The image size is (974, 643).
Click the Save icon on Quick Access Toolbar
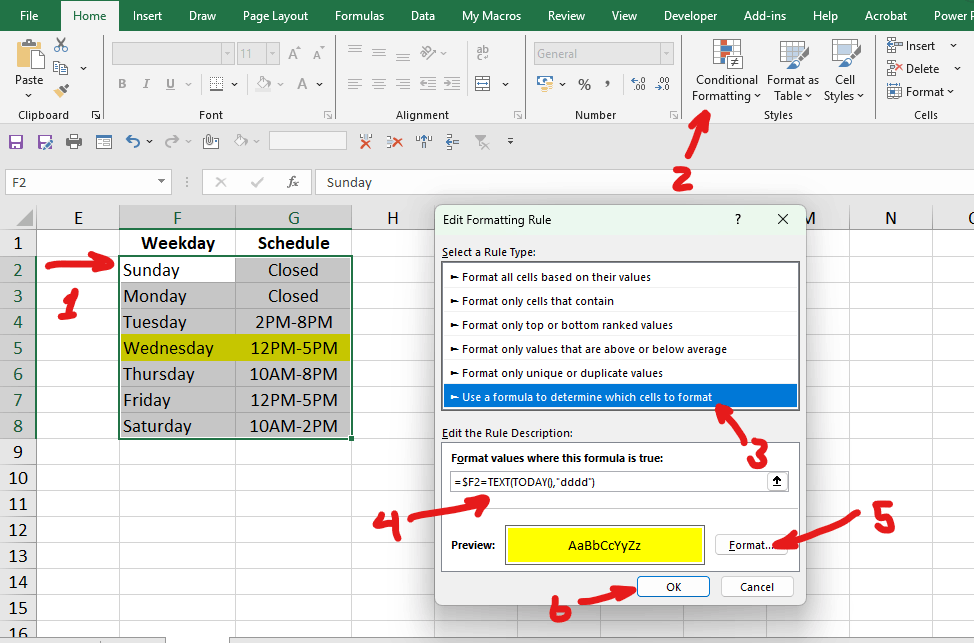16,141
